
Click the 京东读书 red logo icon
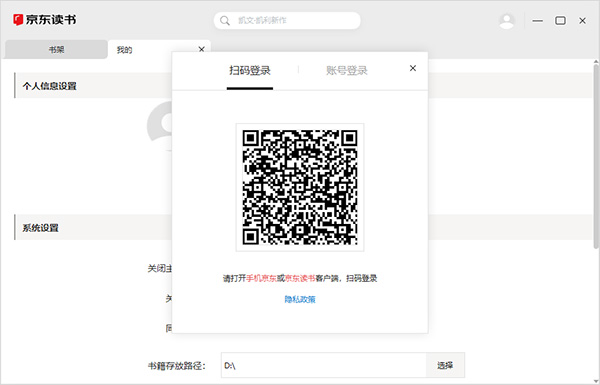coord(18,20)
